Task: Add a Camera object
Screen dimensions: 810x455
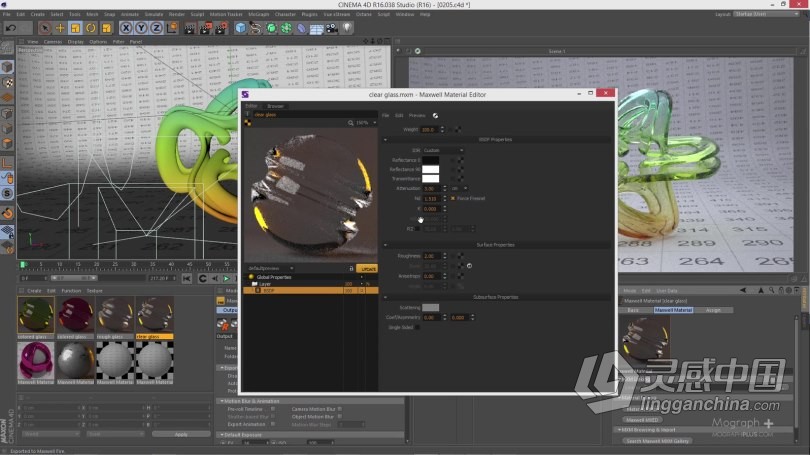Action: click(x=332, y=28)
